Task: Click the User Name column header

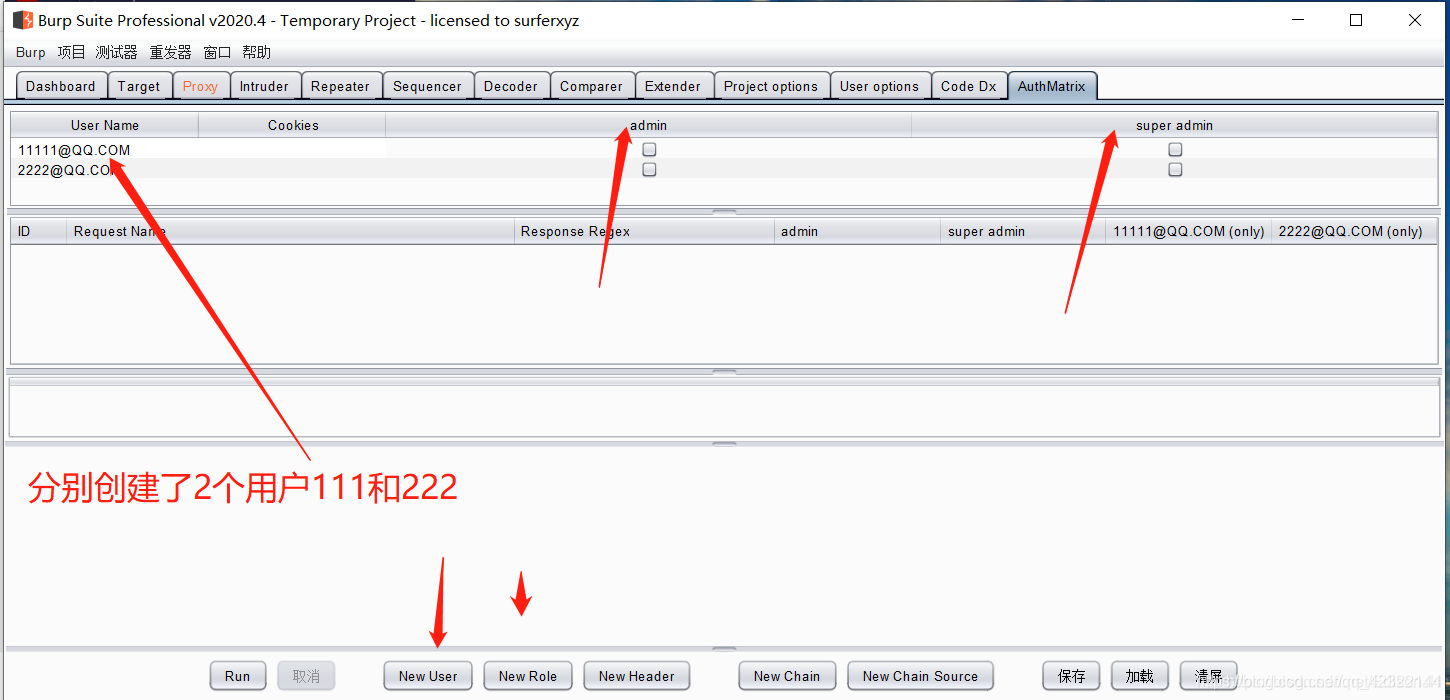Action: (105, 125)
